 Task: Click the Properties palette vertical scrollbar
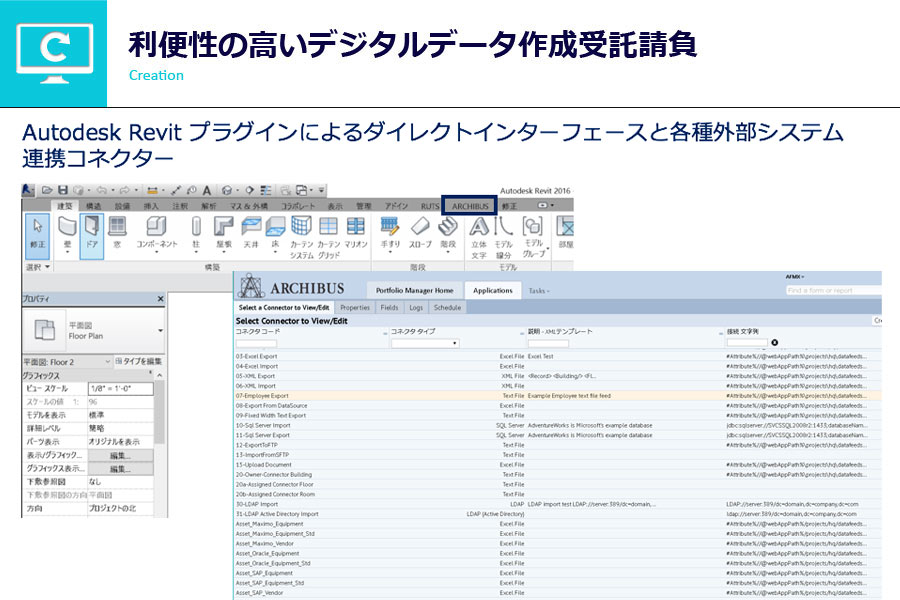point(160,411)
